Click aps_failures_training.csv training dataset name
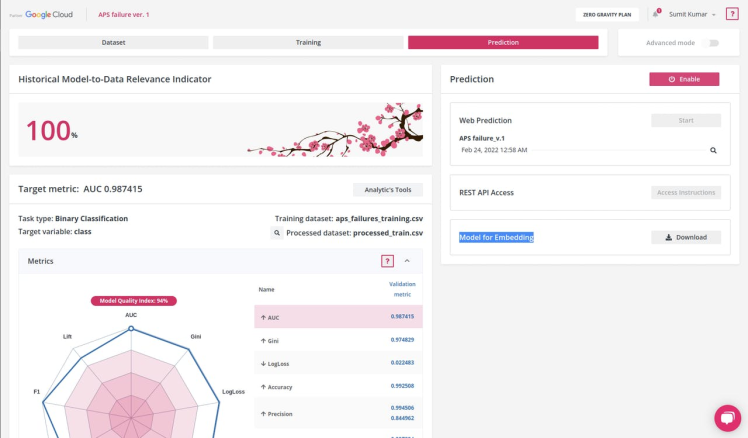Screen dimensions: 748x438 pos(379,219)
